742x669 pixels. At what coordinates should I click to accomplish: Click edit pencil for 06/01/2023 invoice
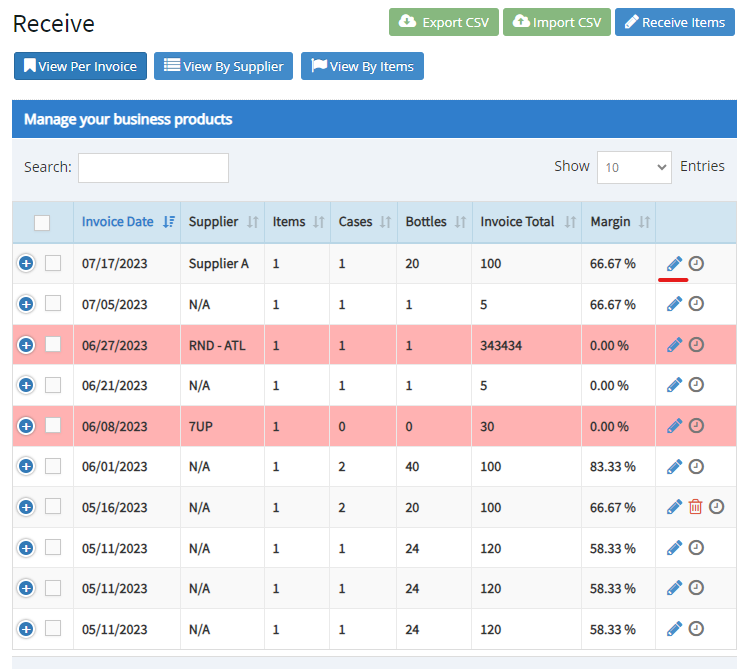[674, 467]
